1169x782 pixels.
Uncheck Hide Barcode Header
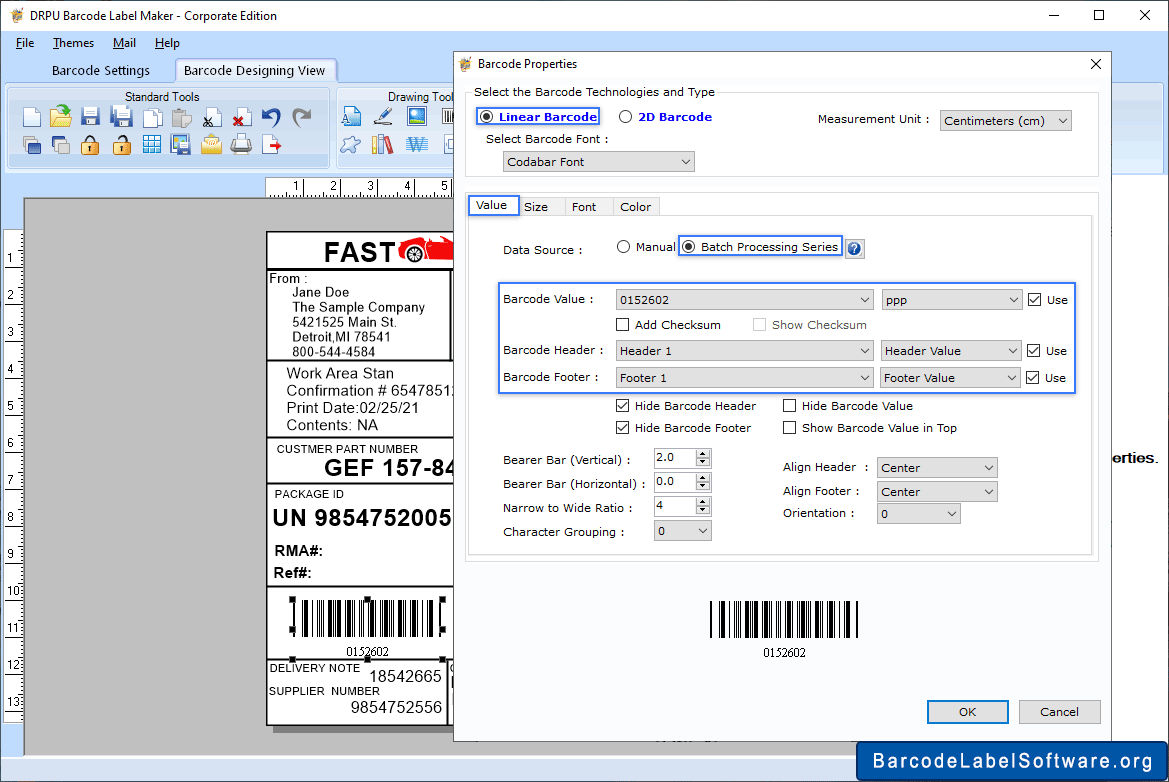(623, 406)
